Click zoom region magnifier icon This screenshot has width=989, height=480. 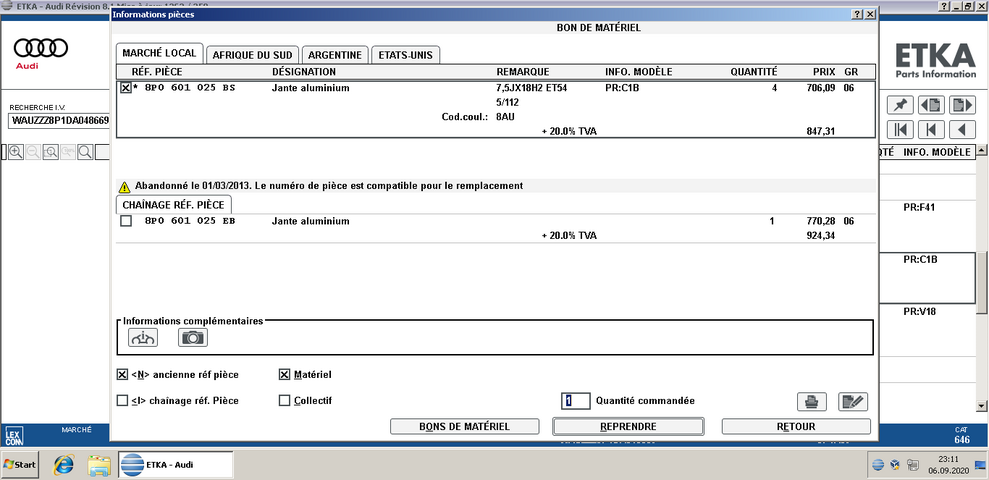pyautogui.click(x=50, y=152)
